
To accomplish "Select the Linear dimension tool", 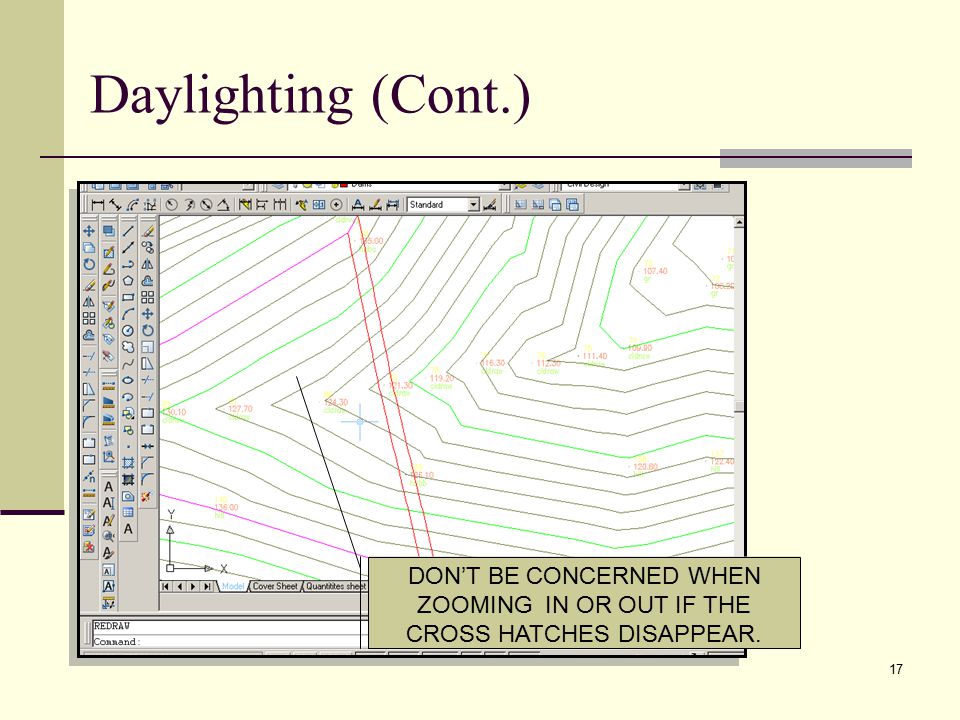I will tap(97, 204).
